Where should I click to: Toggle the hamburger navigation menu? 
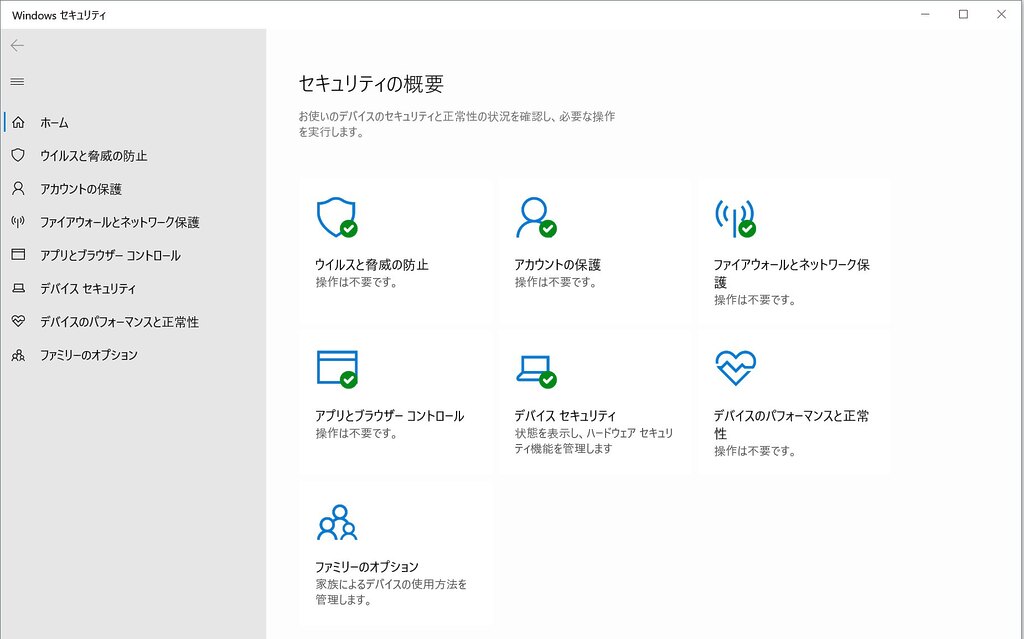tap(18, 82)
